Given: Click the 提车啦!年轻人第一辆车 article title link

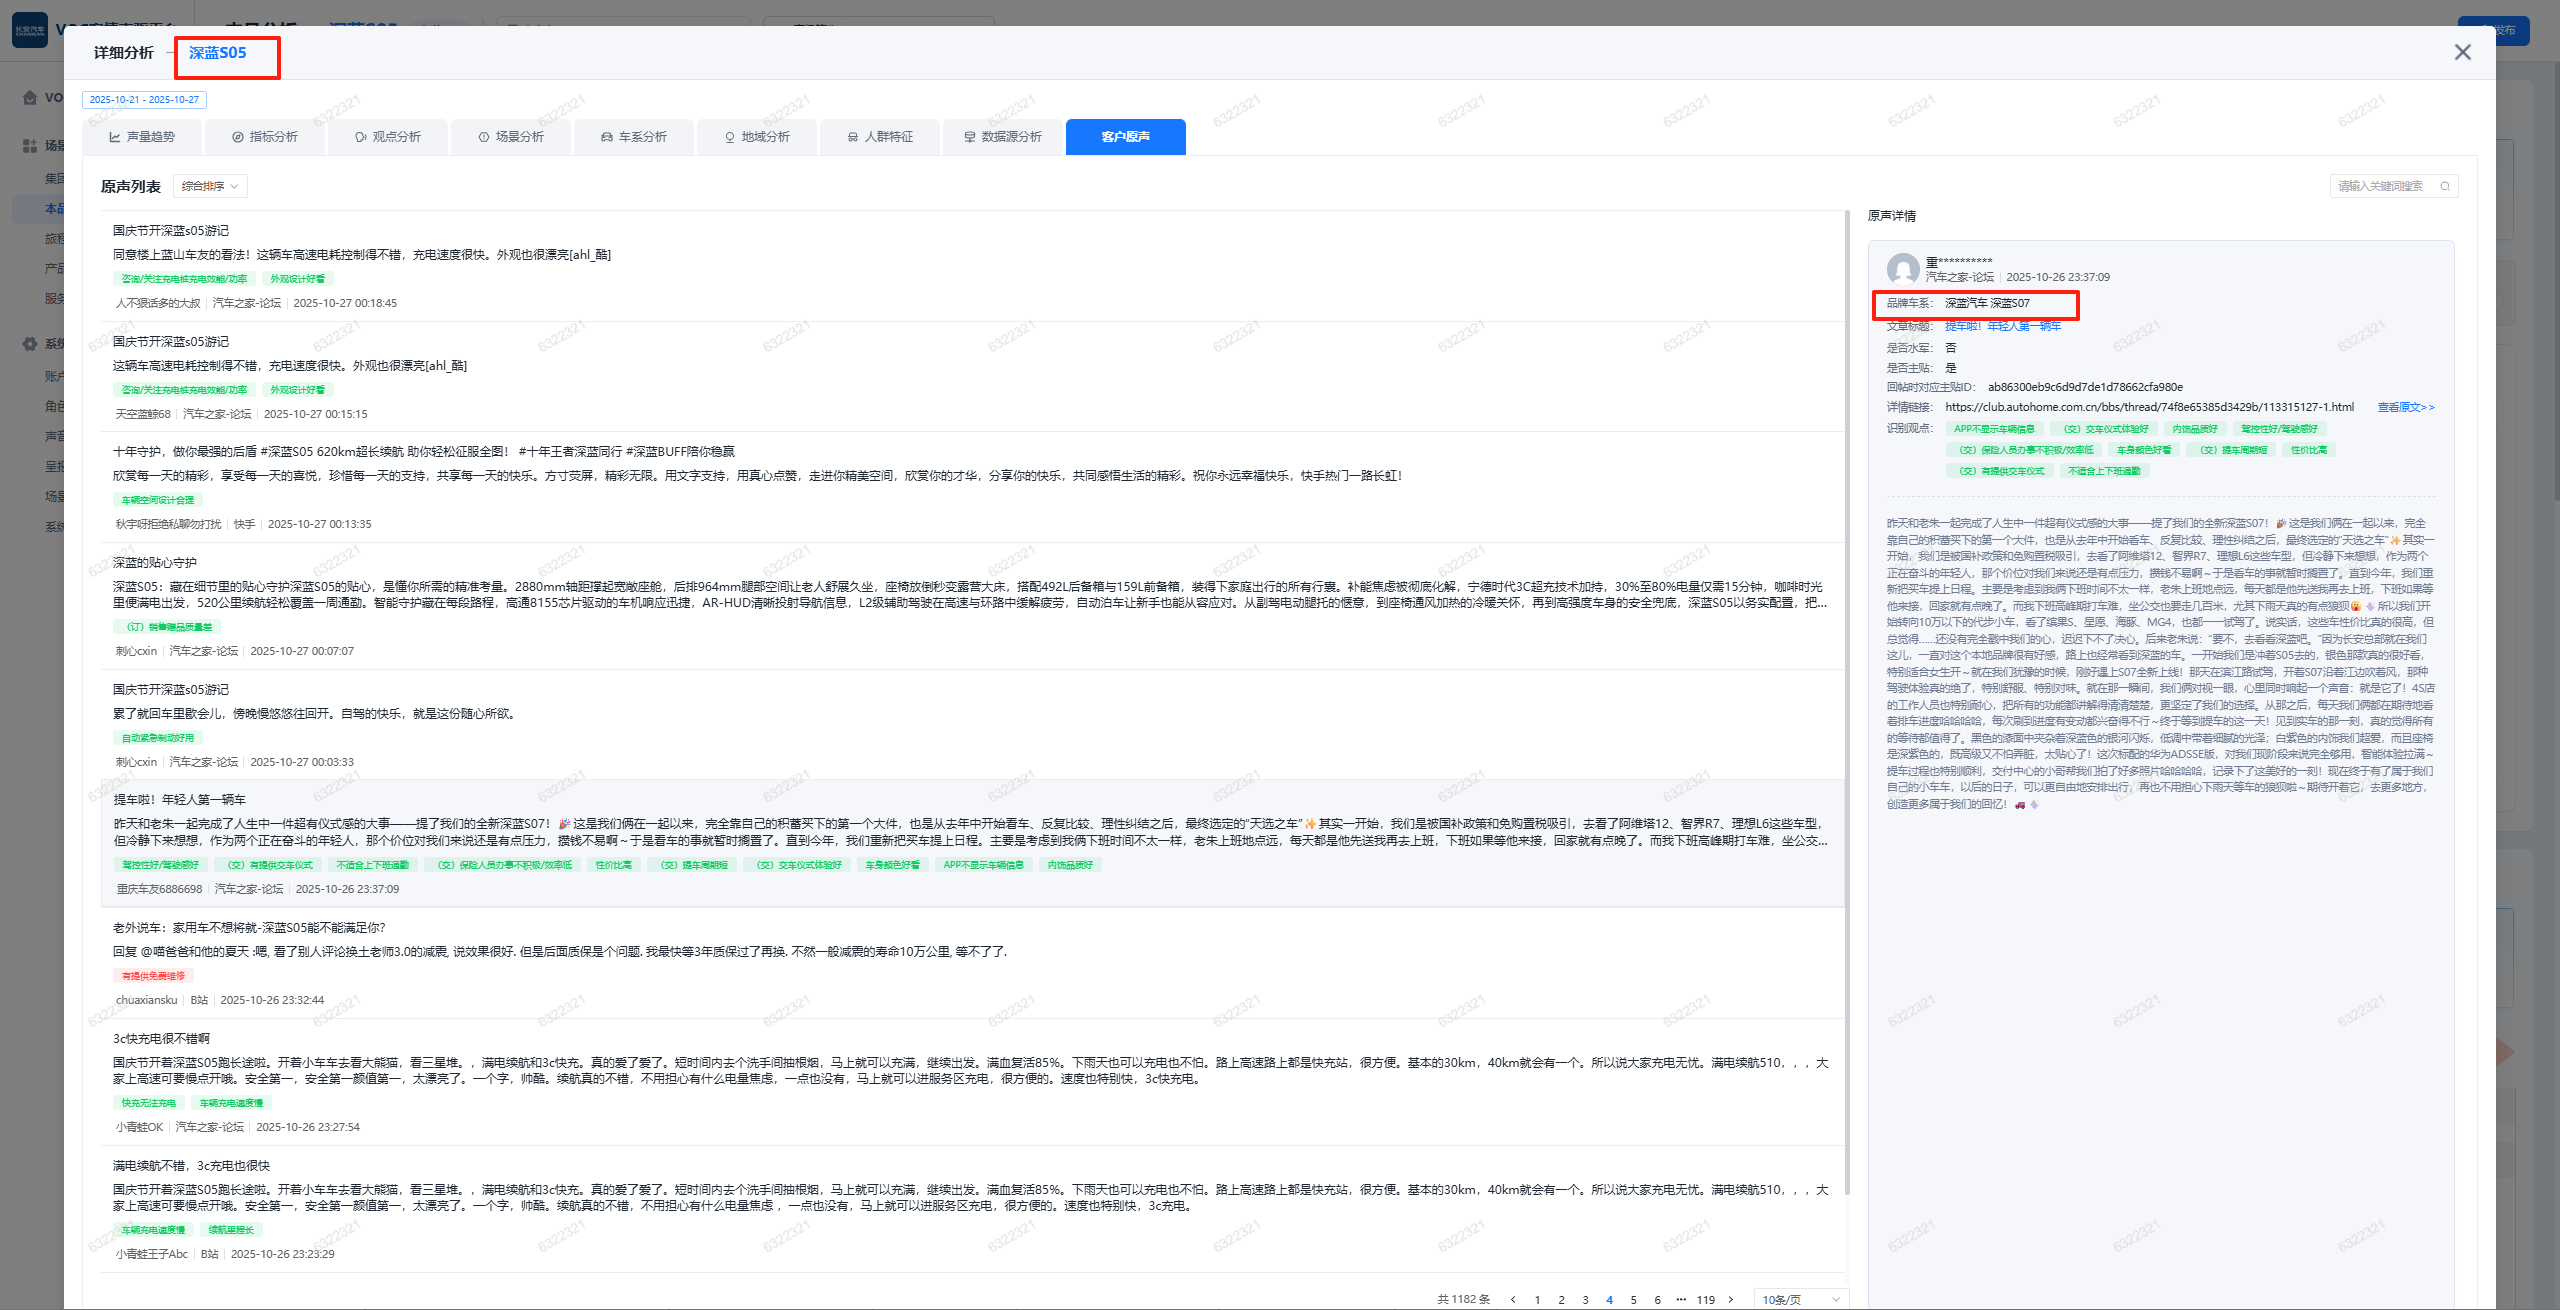Looking at the screenshot, I should [x=2002, y=326].
